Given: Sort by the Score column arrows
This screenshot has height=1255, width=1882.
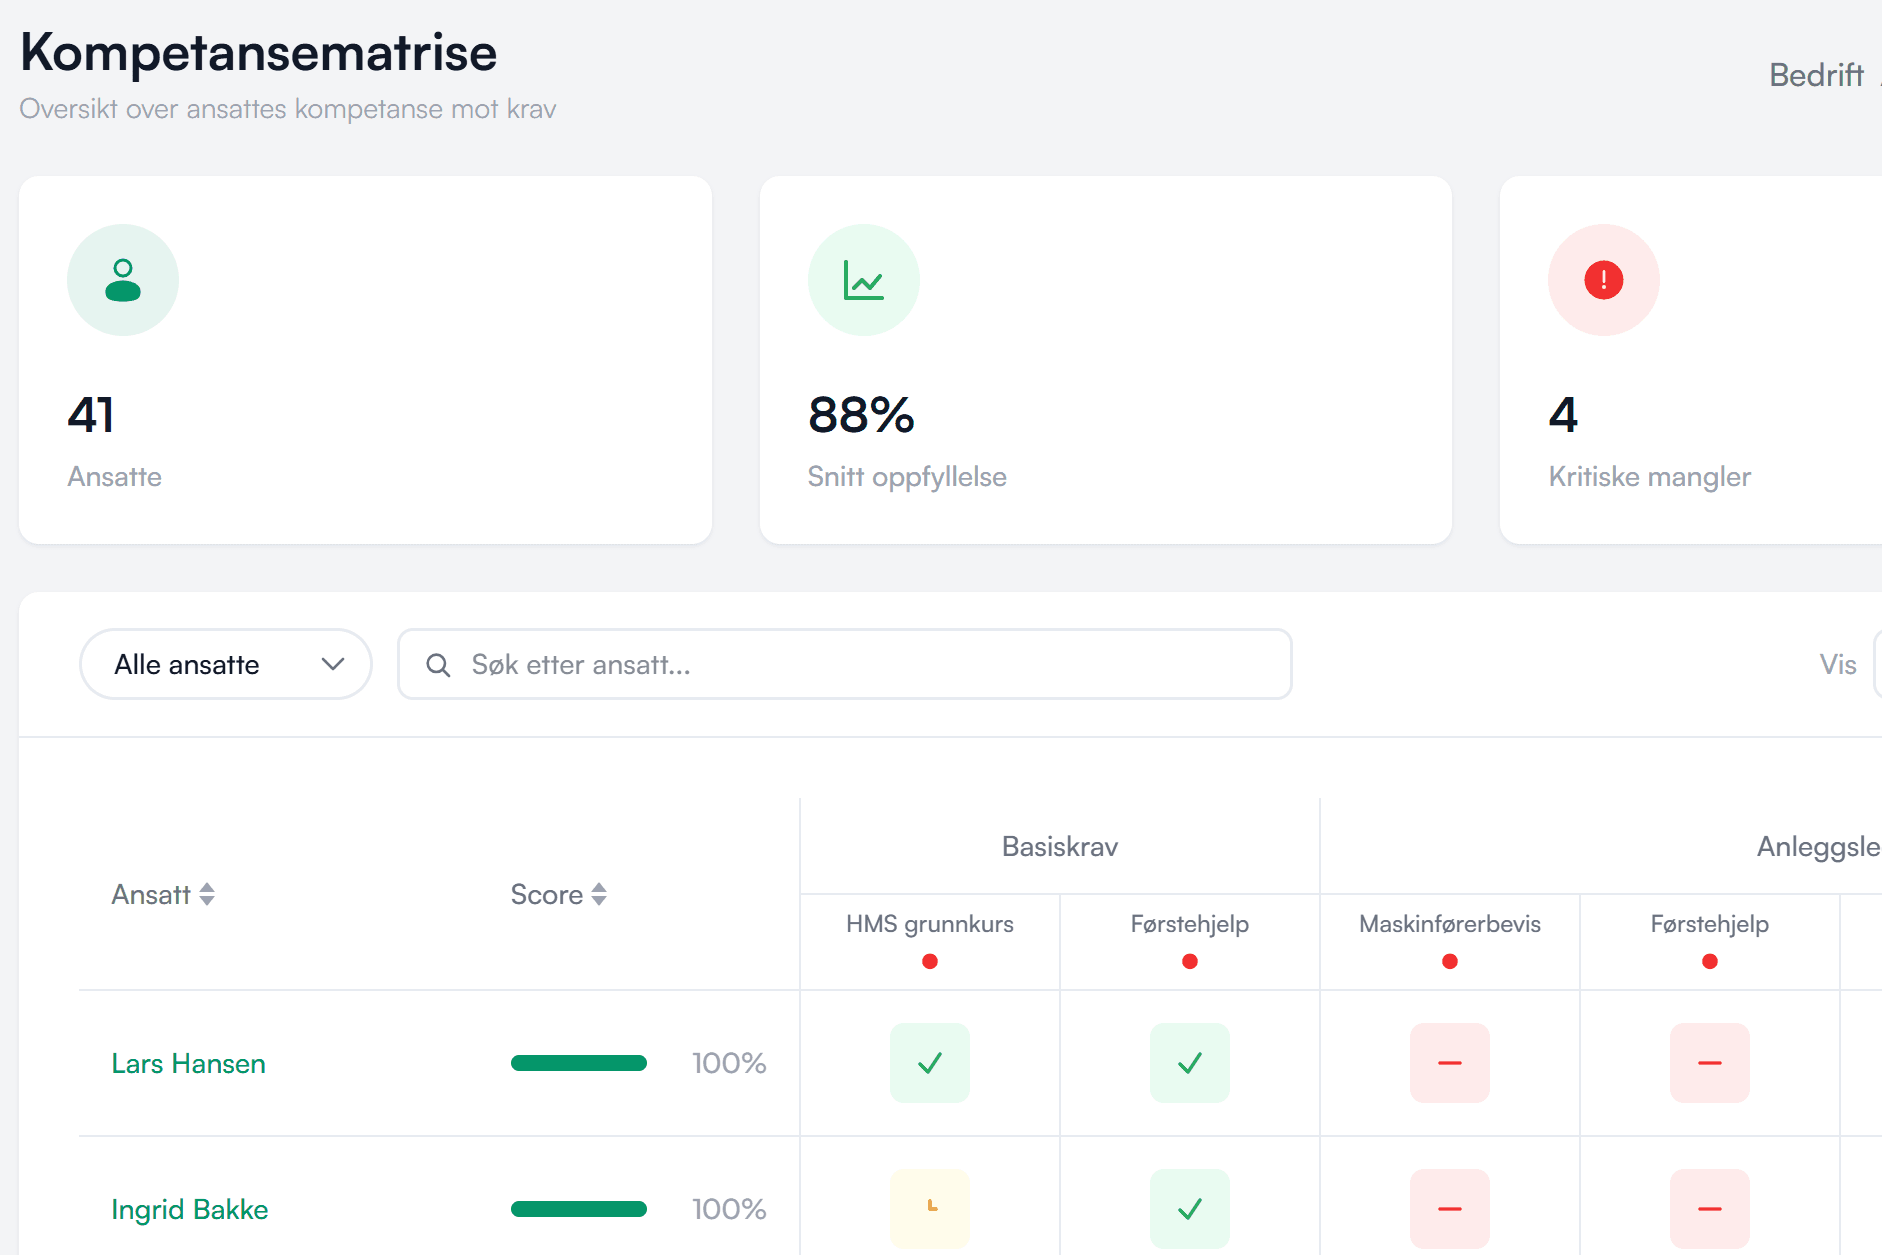Looking at the screenshot, I should point(599,894).
